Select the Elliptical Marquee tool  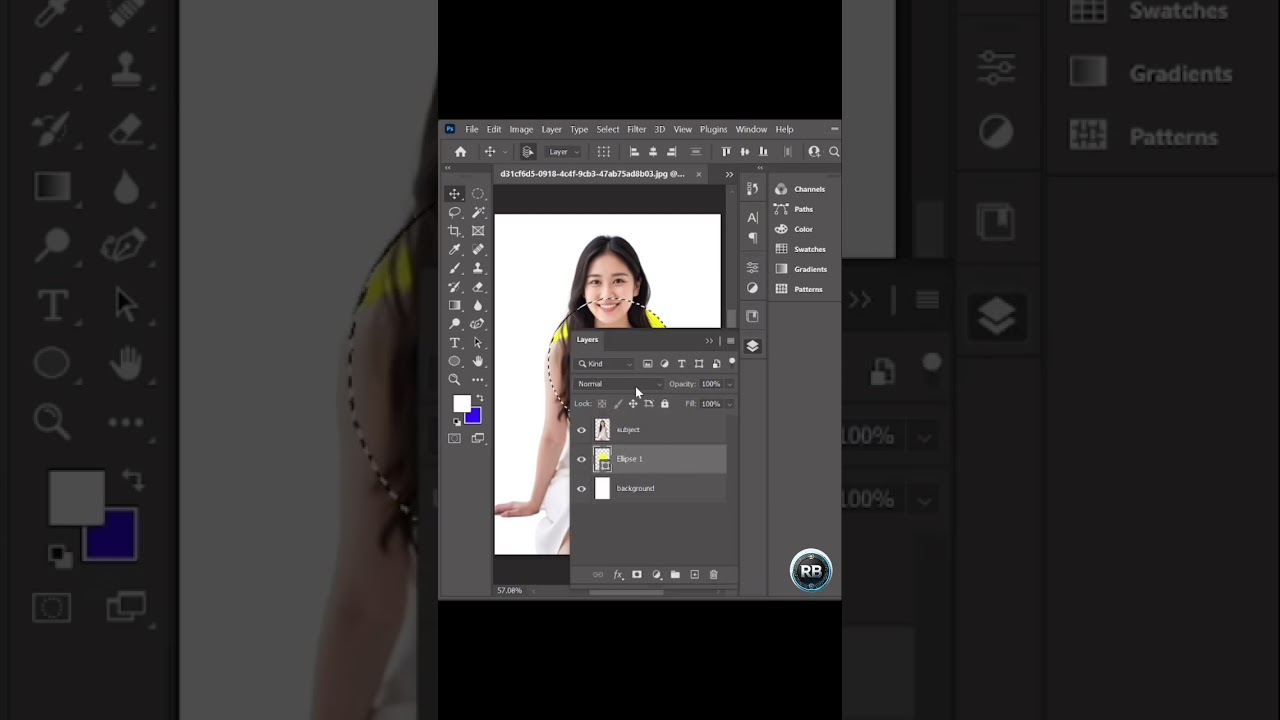coord(478,194)
